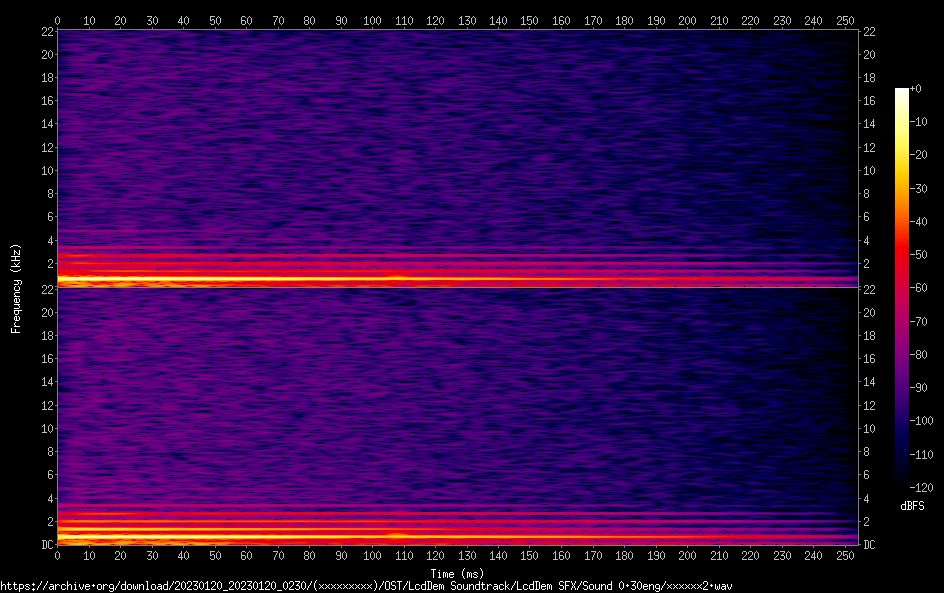Click the "Time (ms)" axis title
This screenshot has height=593, width=944.
[x=457, y=574]
